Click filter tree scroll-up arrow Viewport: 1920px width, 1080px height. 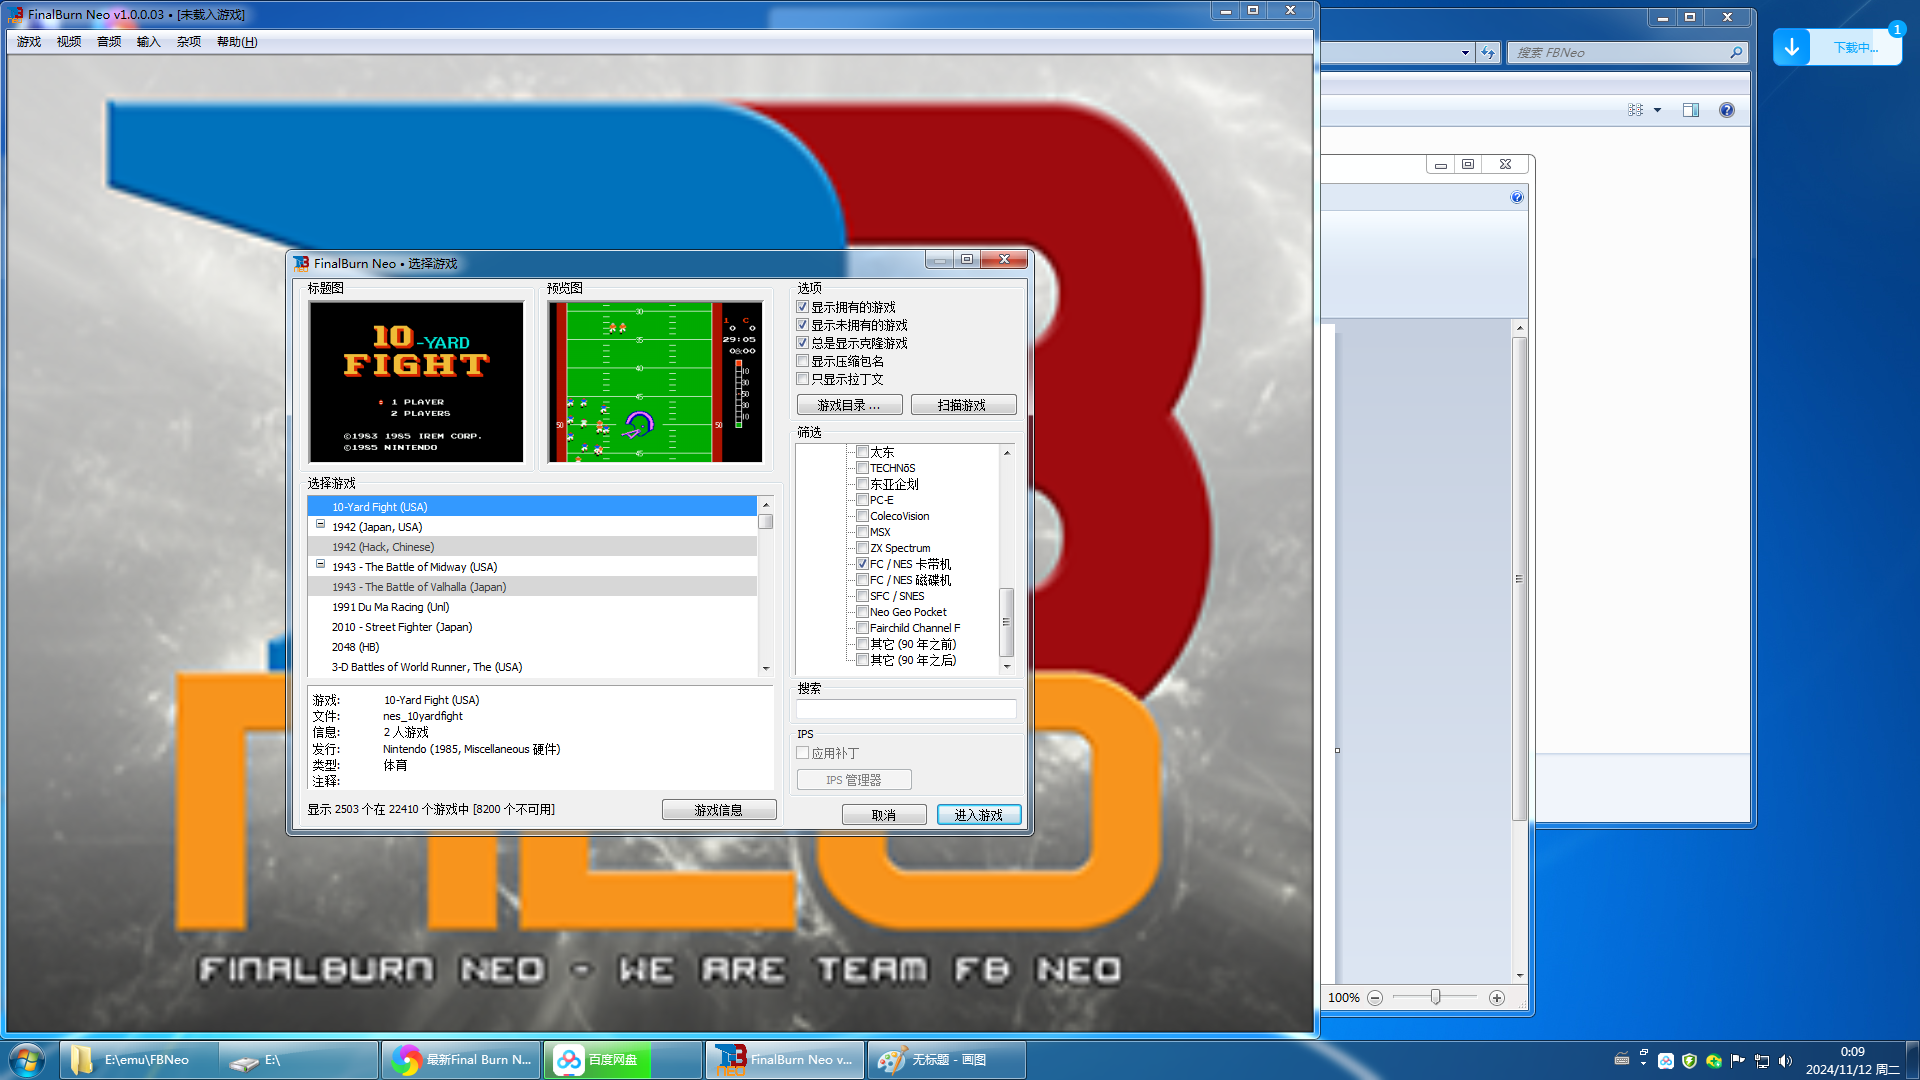[1007, 453]
